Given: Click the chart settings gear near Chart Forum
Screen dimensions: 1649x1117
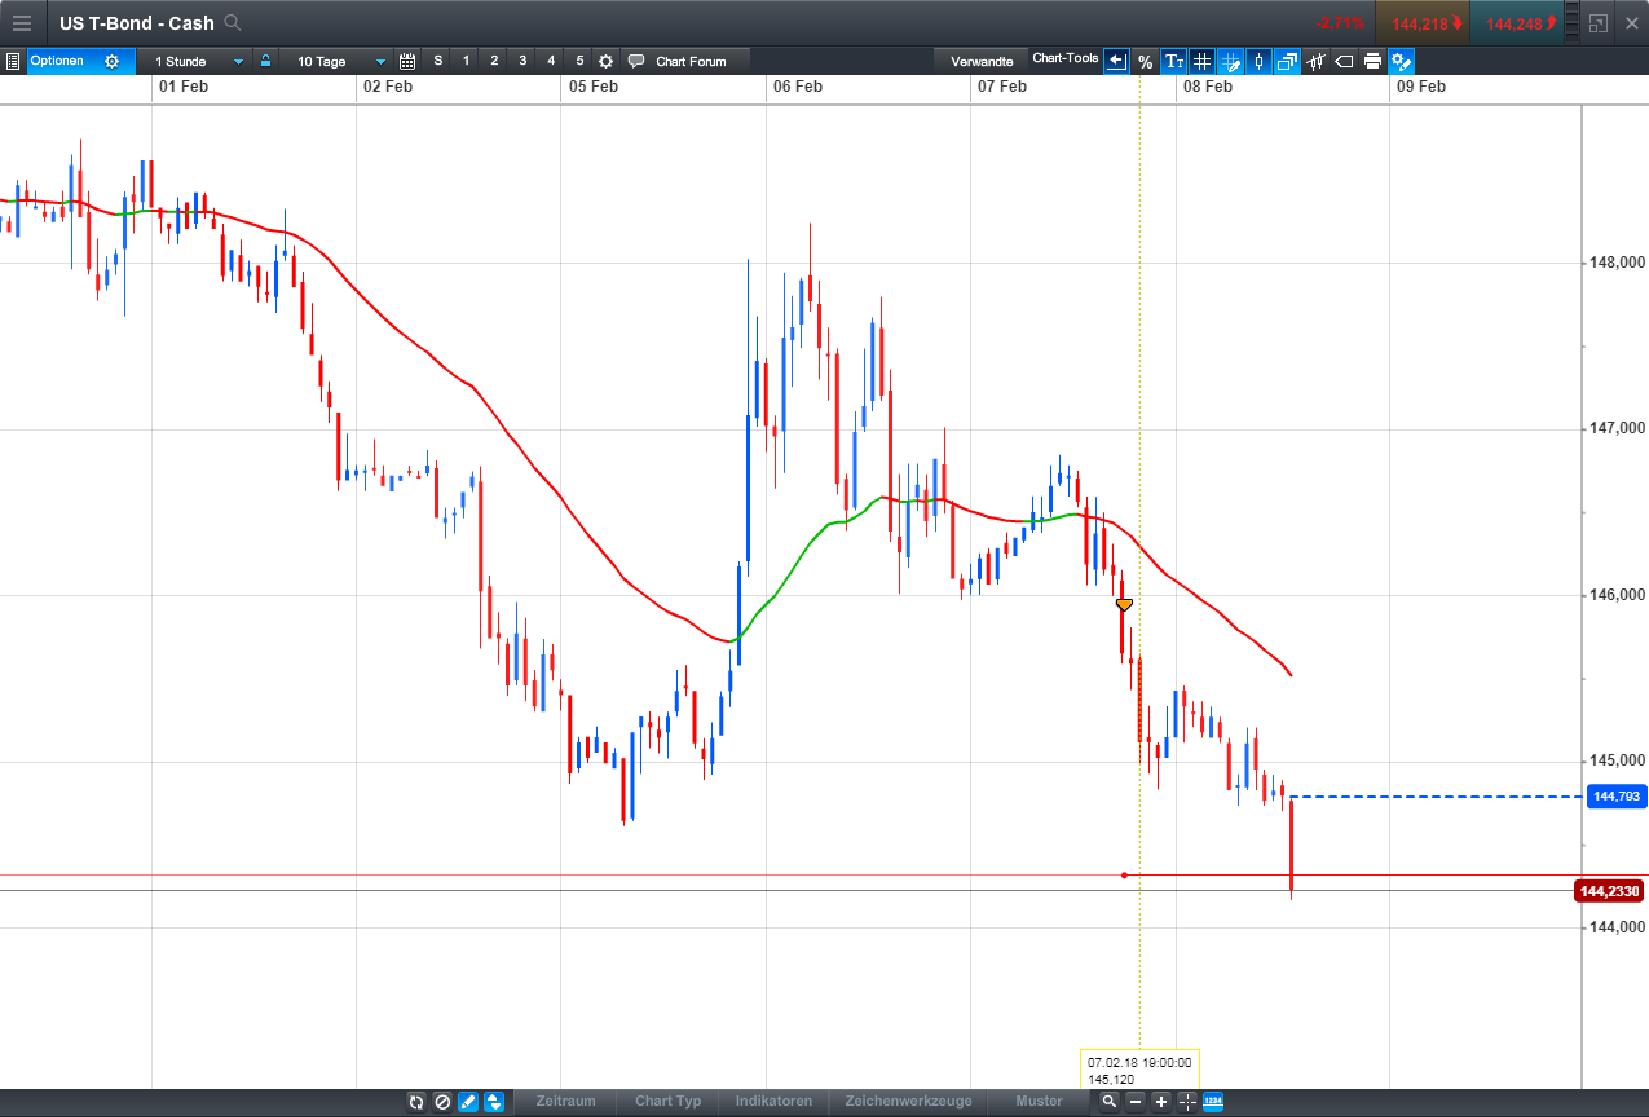Looking at the screenshot, I should click(605, 61).
